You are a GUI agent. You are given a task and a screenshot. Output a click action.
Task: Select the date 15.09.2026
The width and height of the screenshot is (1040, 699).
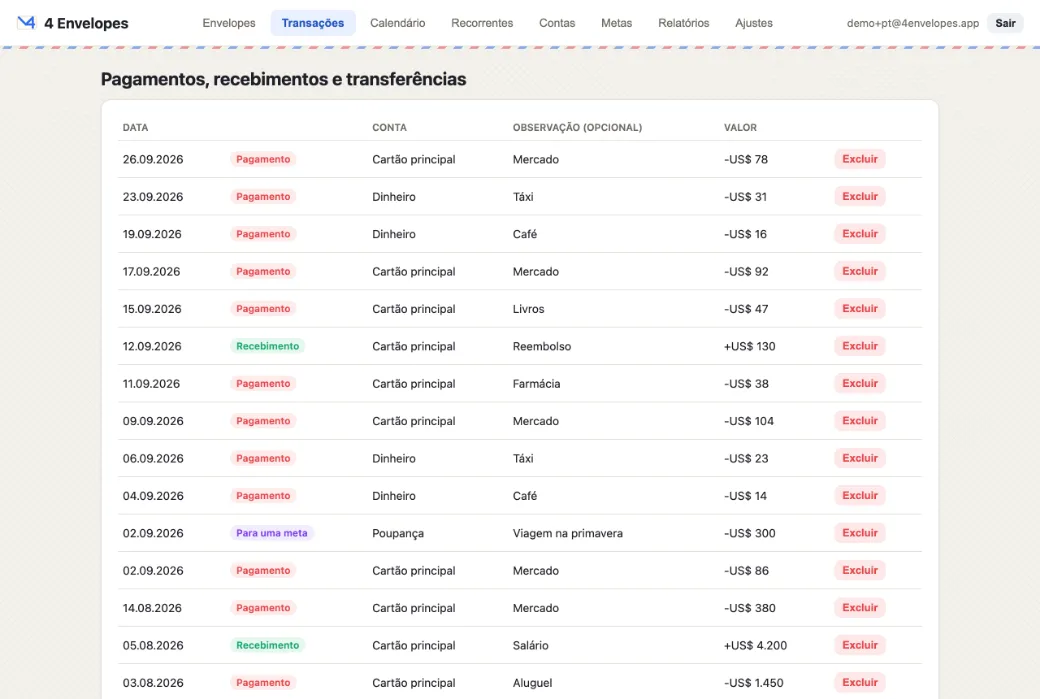(152, 309)
